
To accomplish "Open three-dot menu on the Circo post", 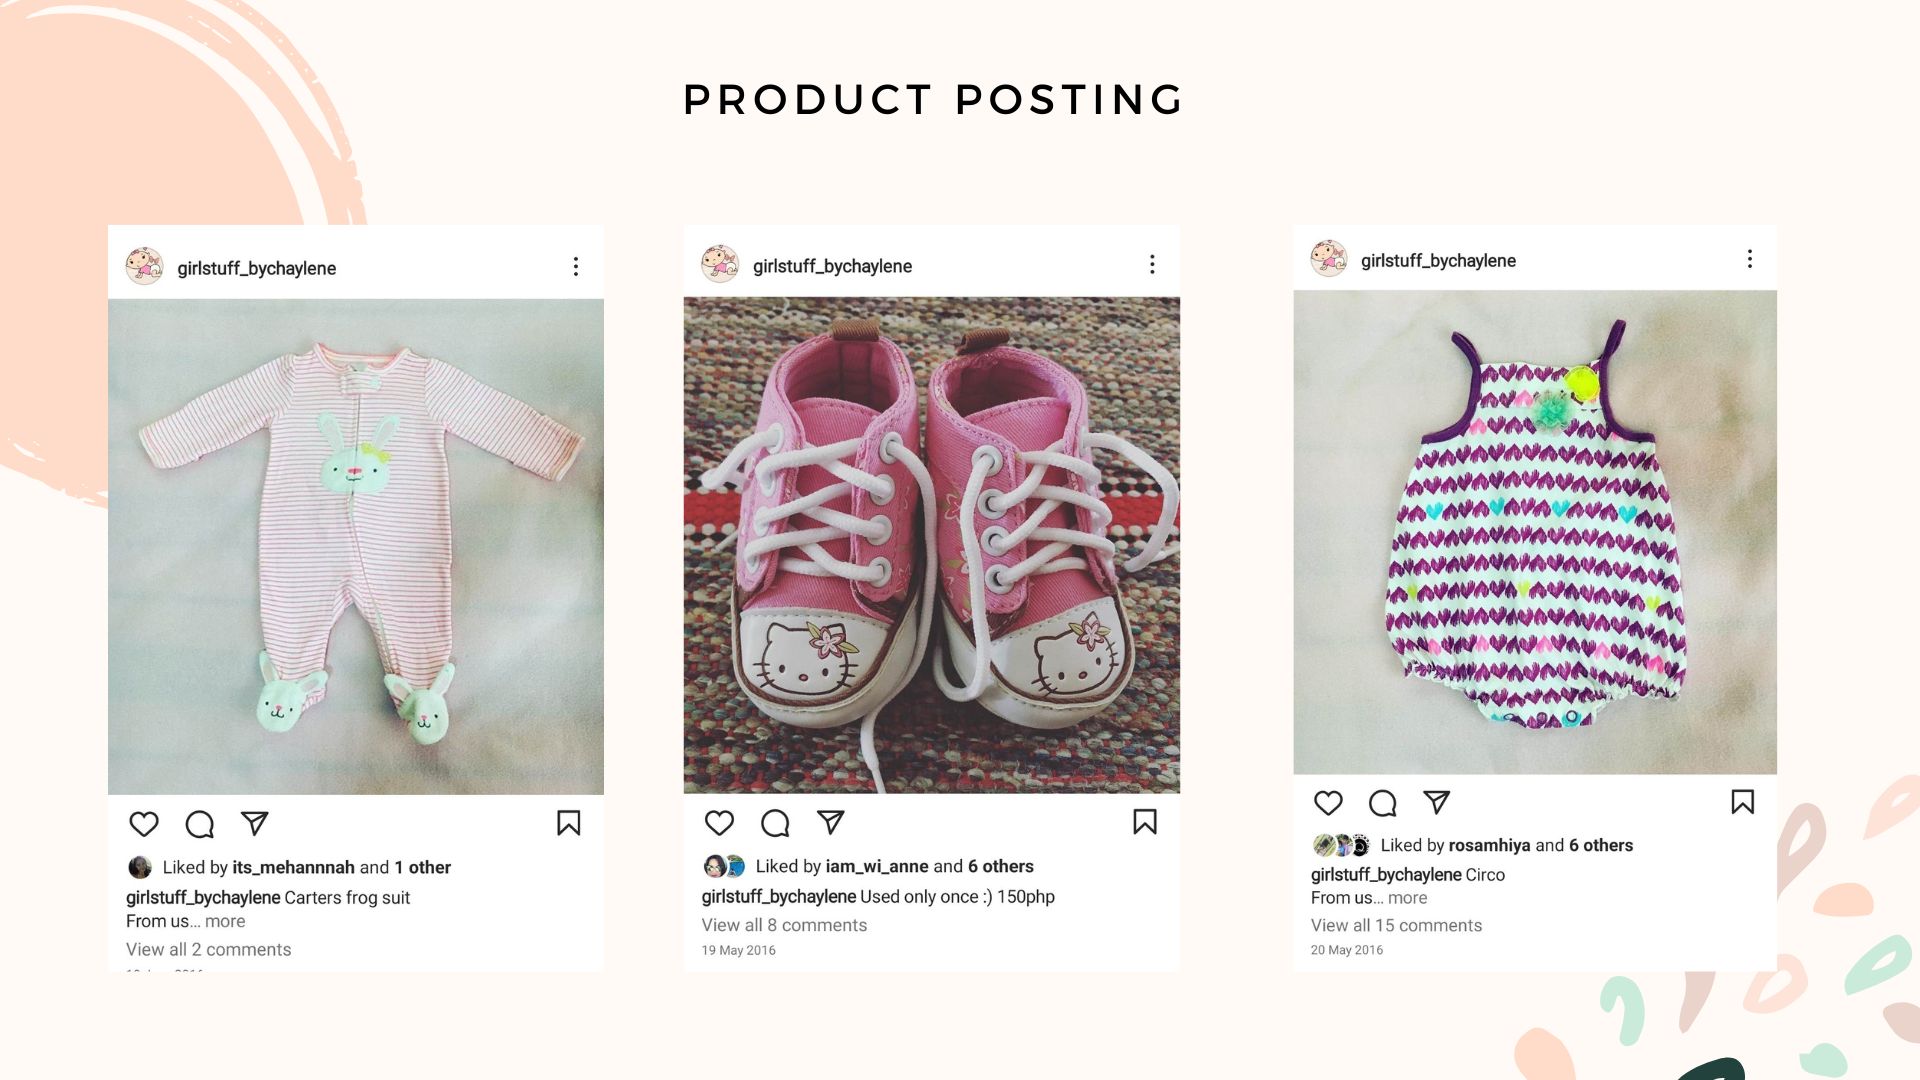I will [x=1750, y=260].
